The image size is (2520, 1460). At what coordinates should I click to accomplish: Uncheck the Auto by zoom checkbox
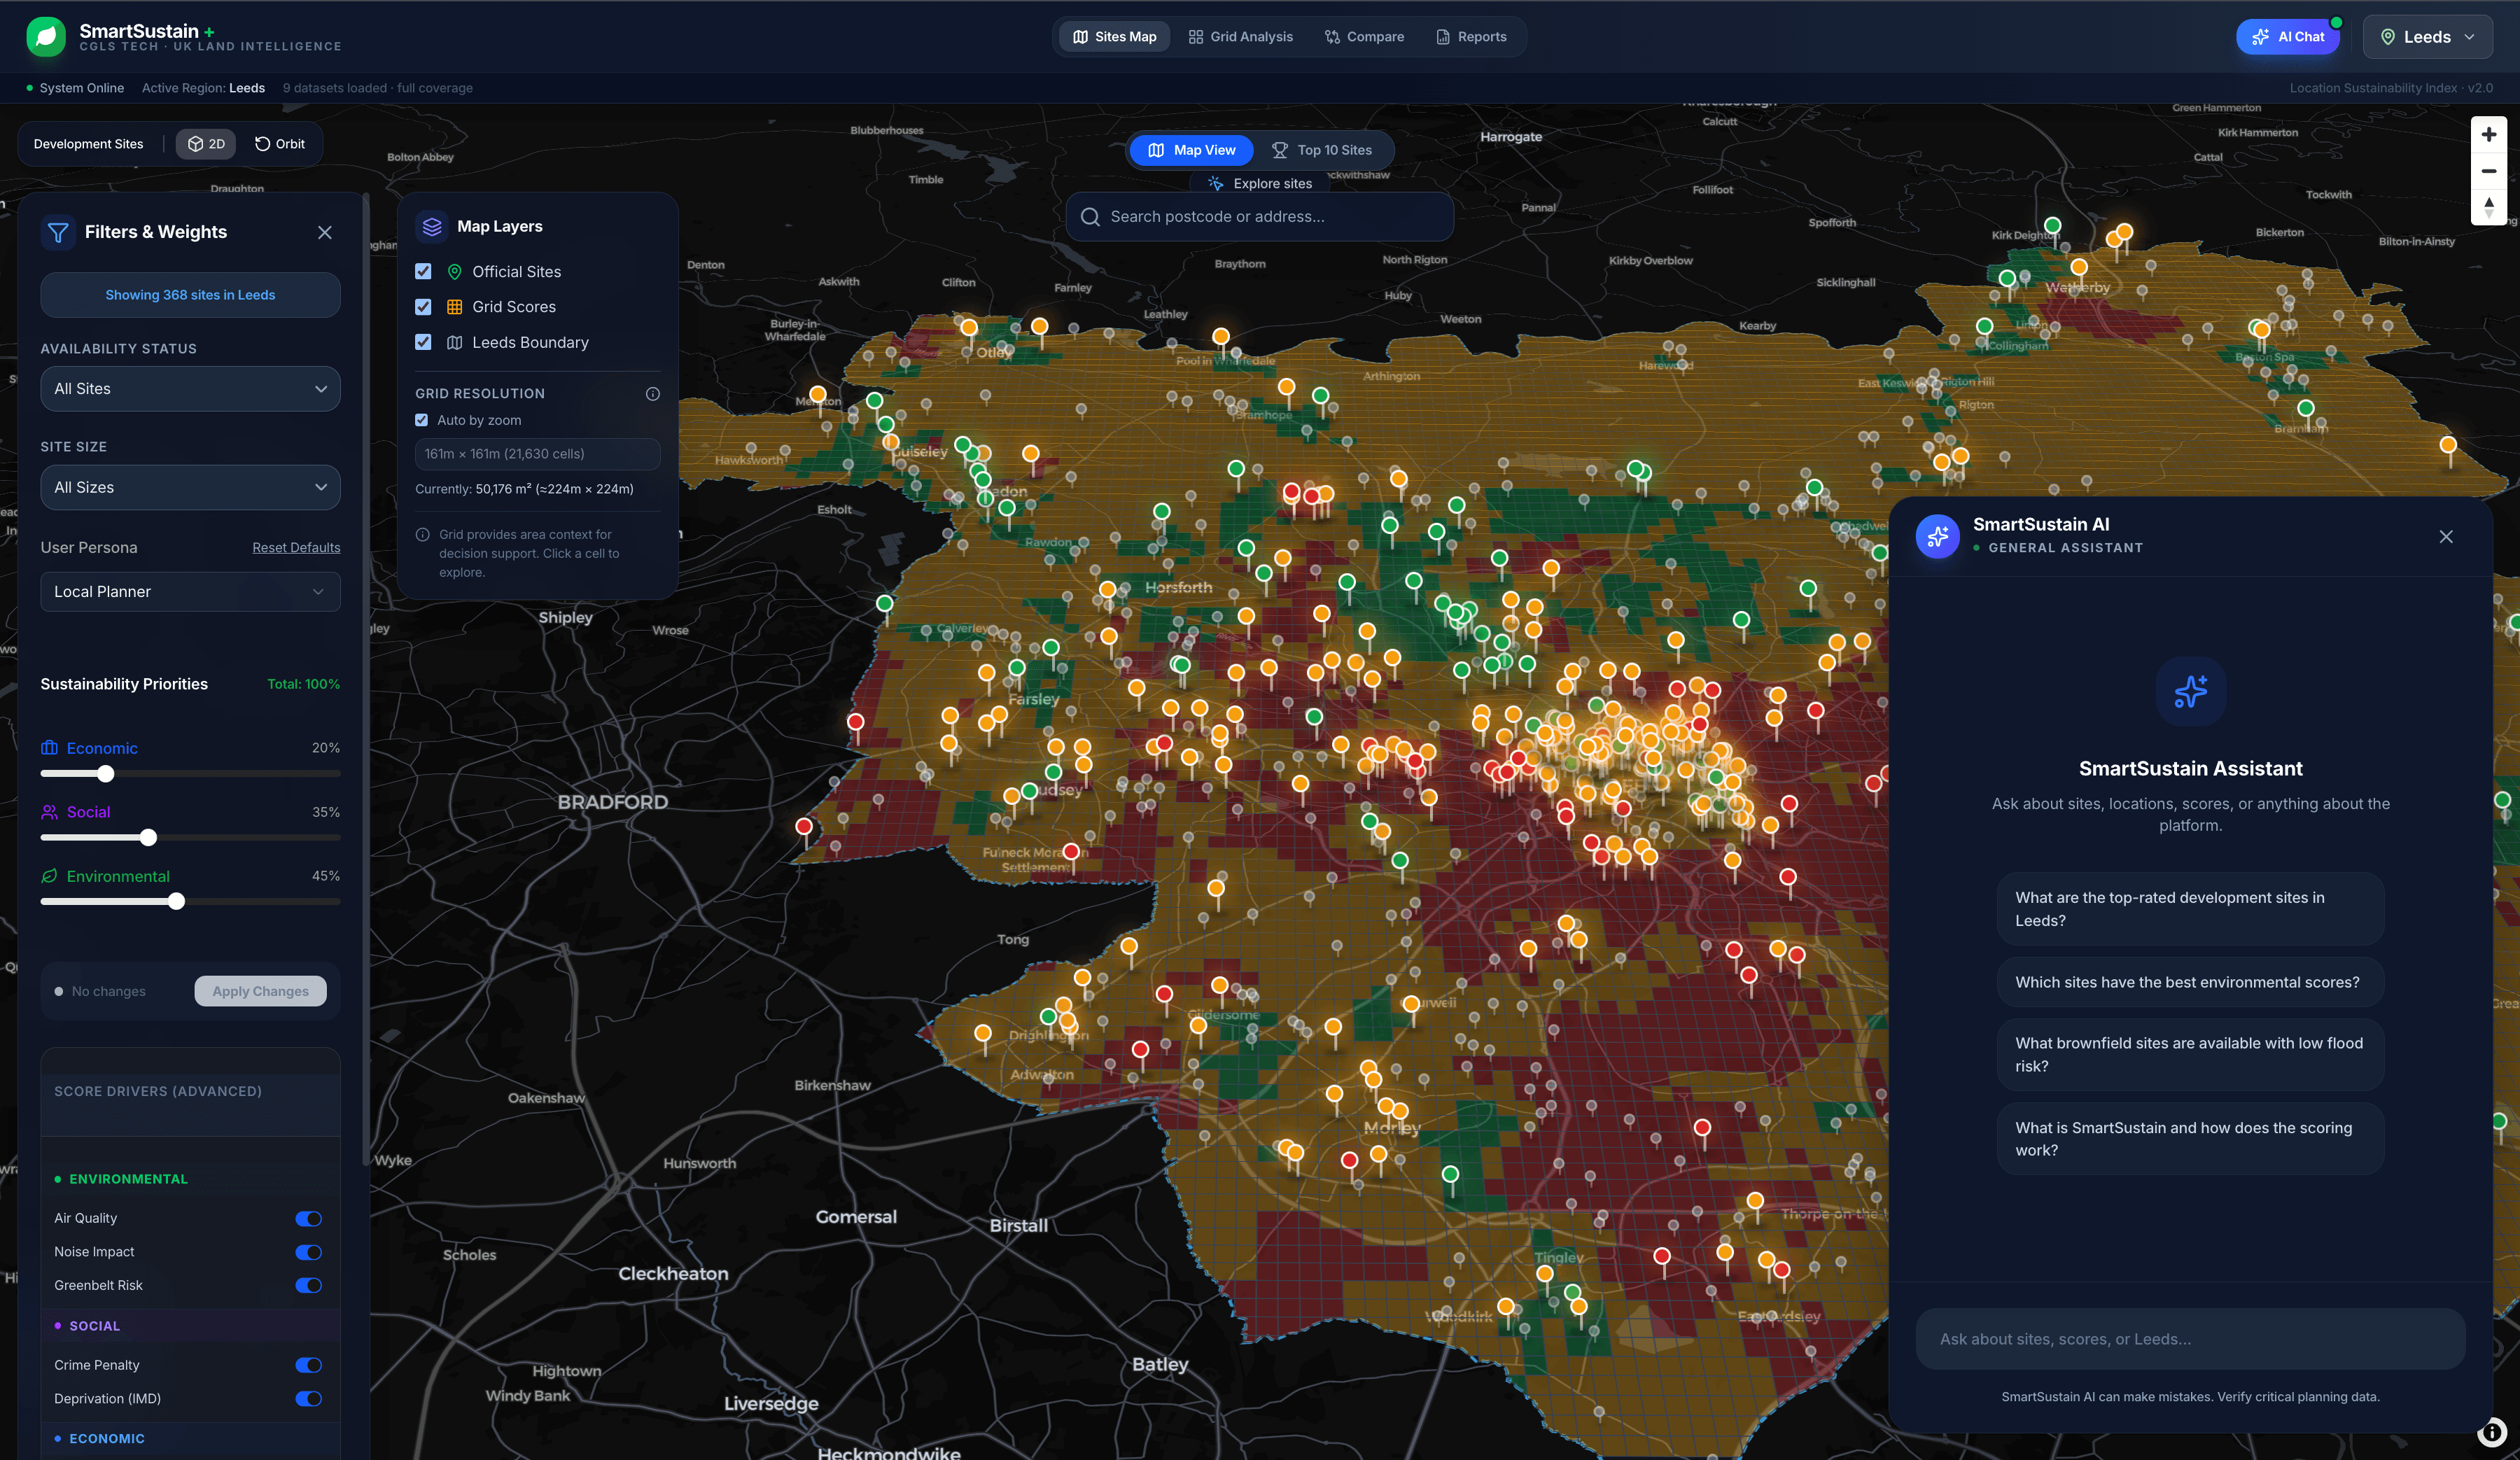(422, 420)
